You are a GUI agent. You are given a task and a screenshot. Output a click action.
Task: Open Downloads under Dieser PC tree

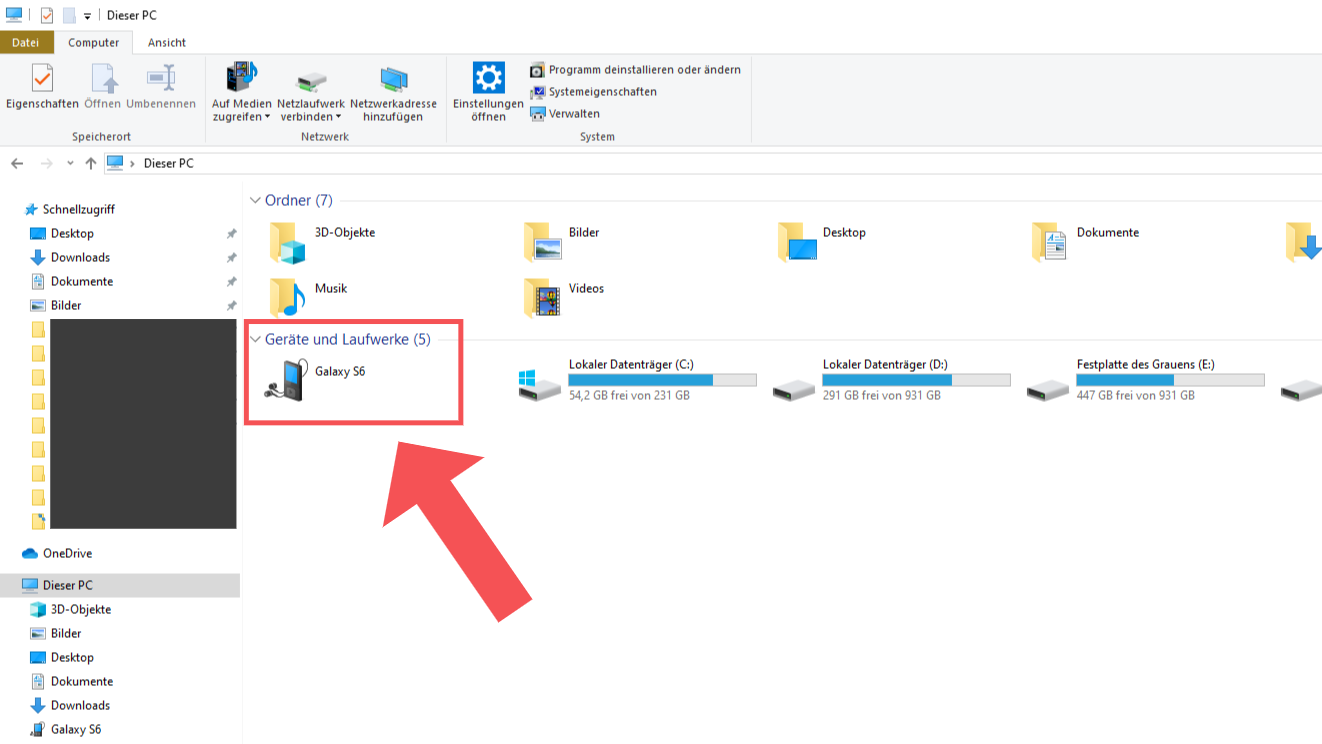[x=80, y=706]
